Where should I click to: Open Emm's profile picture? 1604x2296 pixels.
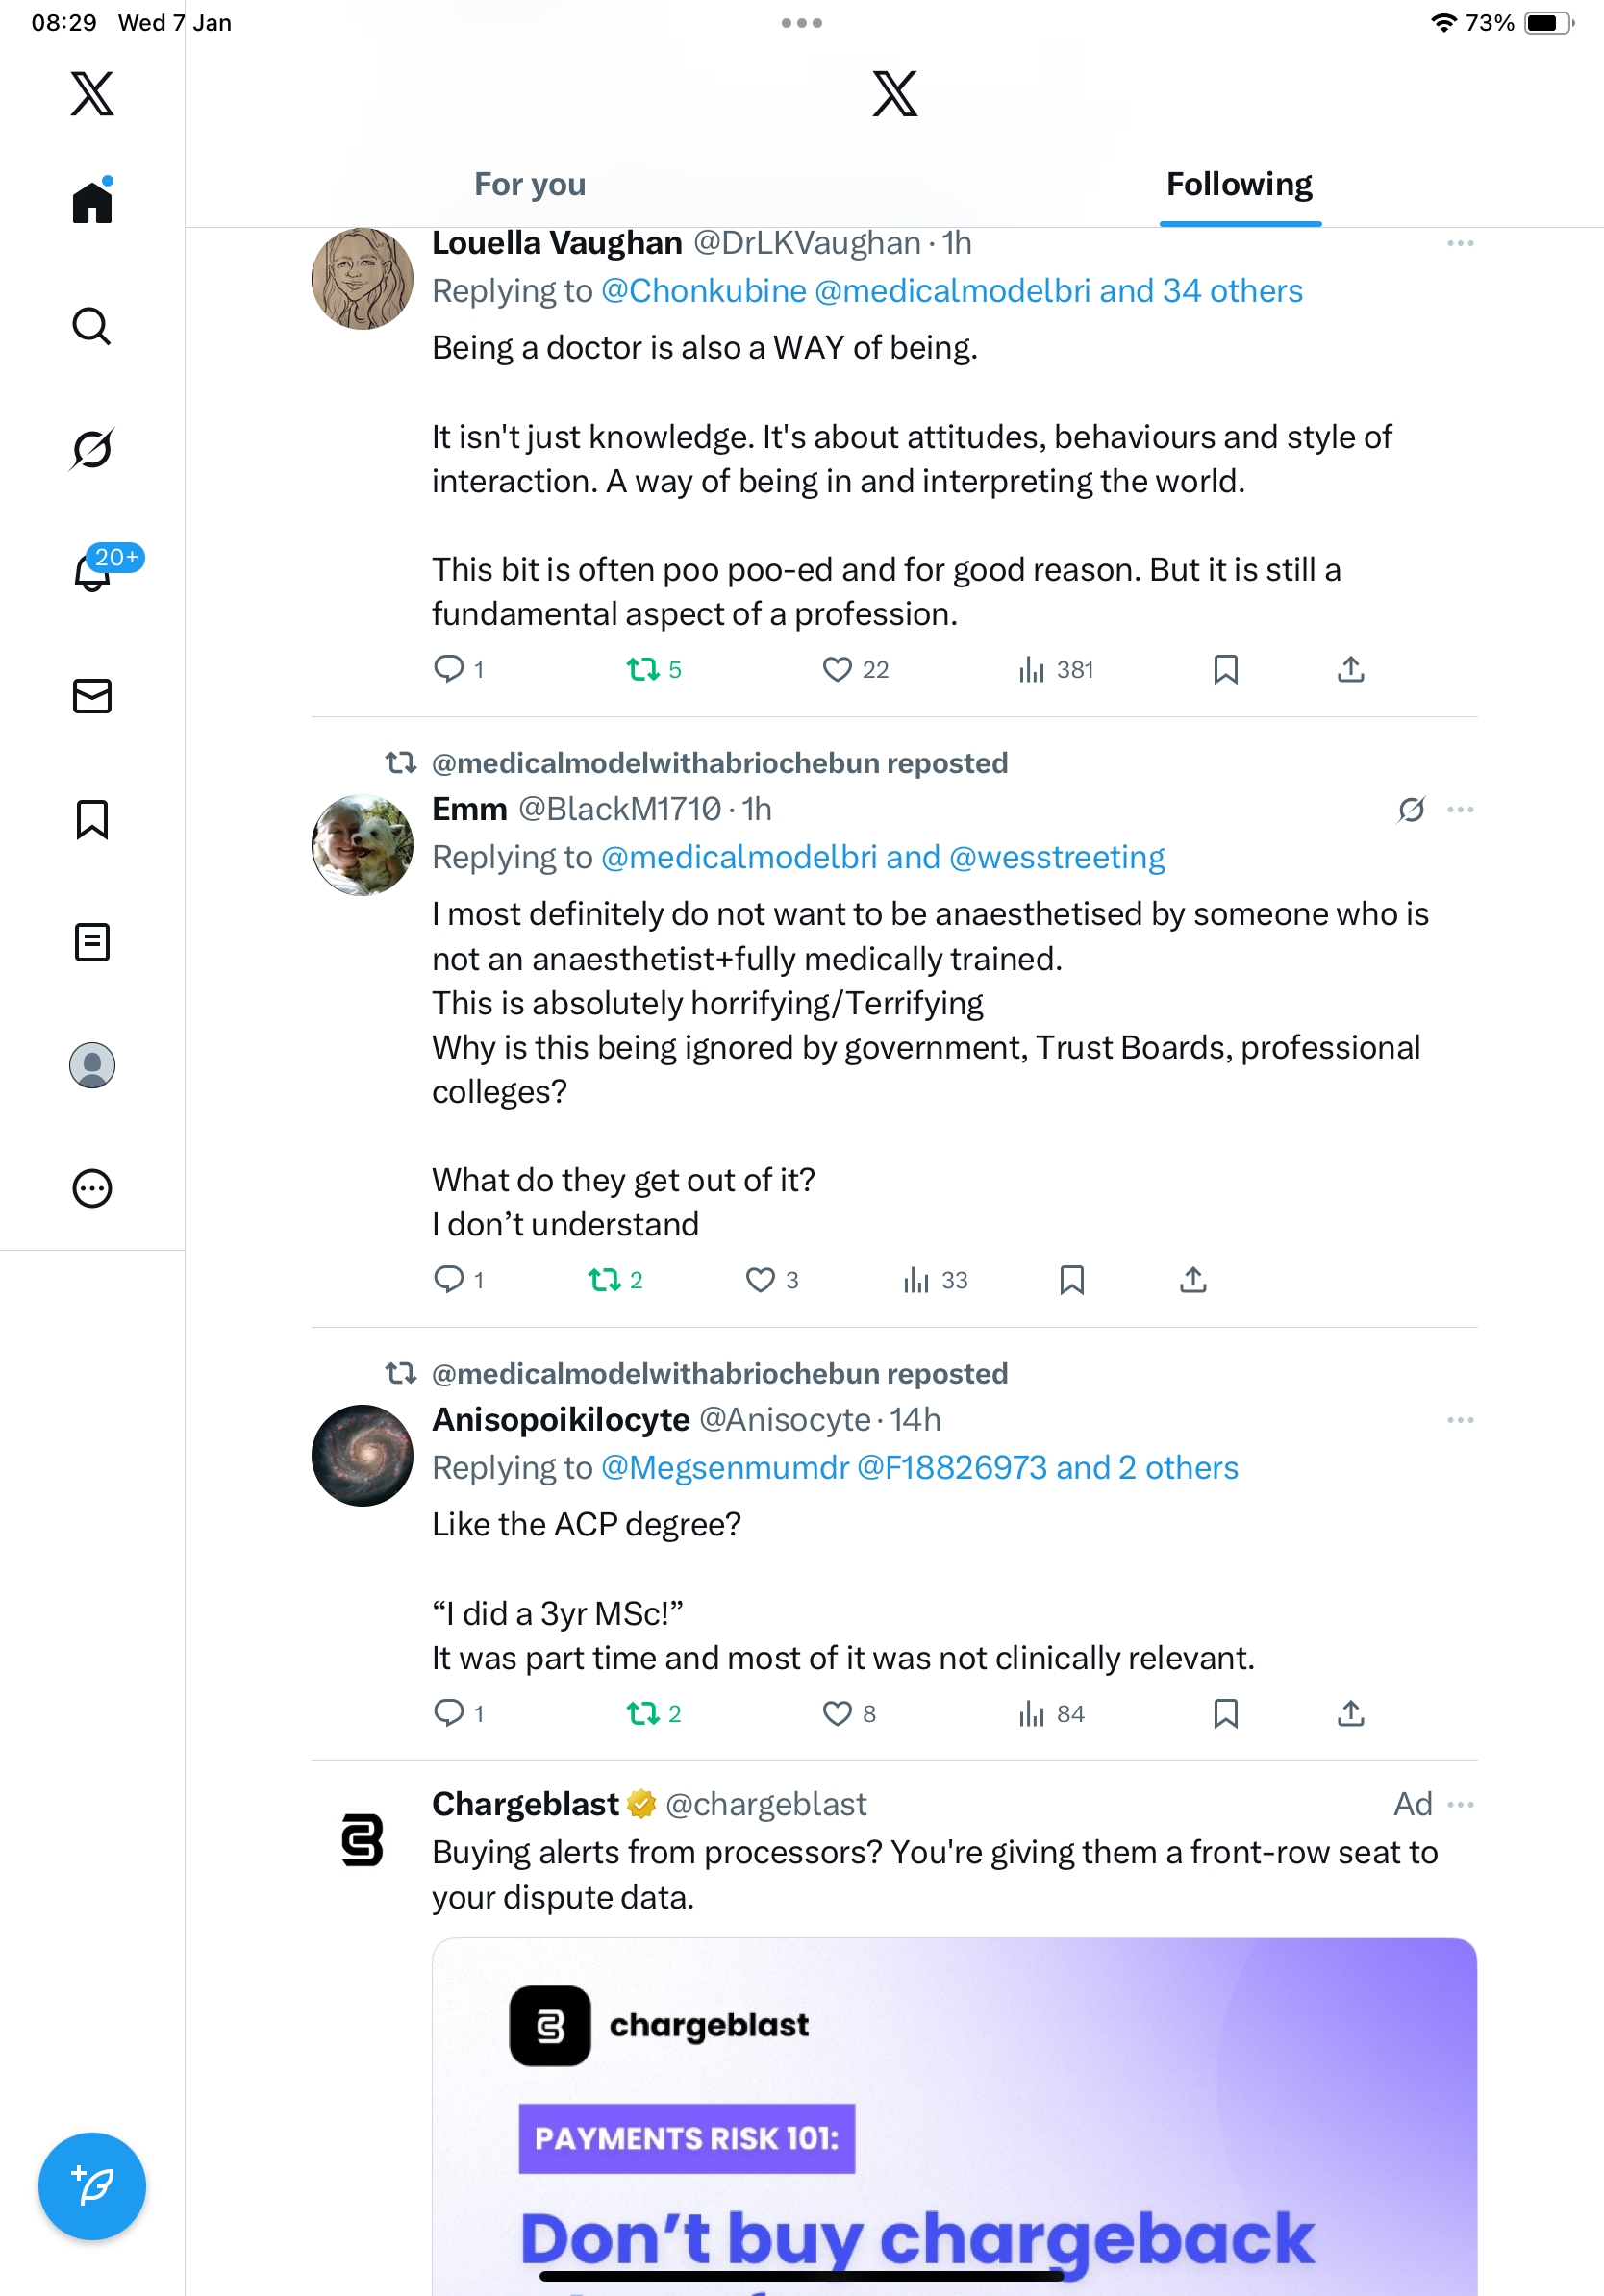point(362,845)
